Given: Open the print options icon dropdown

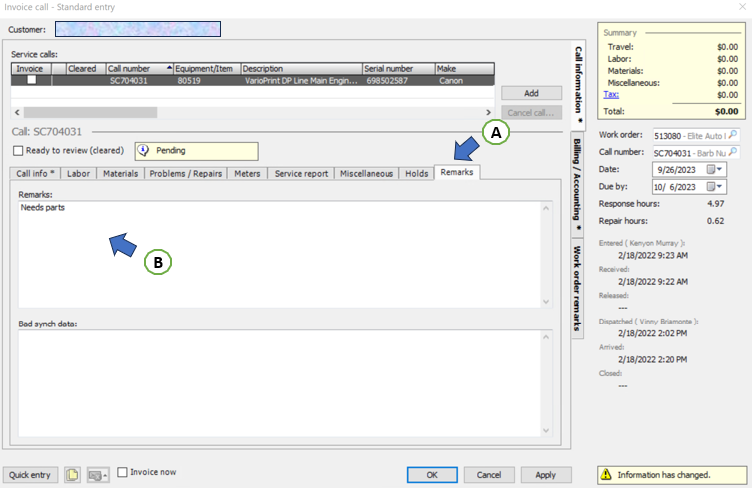Looking at the screenshot, I should point(98,475).
